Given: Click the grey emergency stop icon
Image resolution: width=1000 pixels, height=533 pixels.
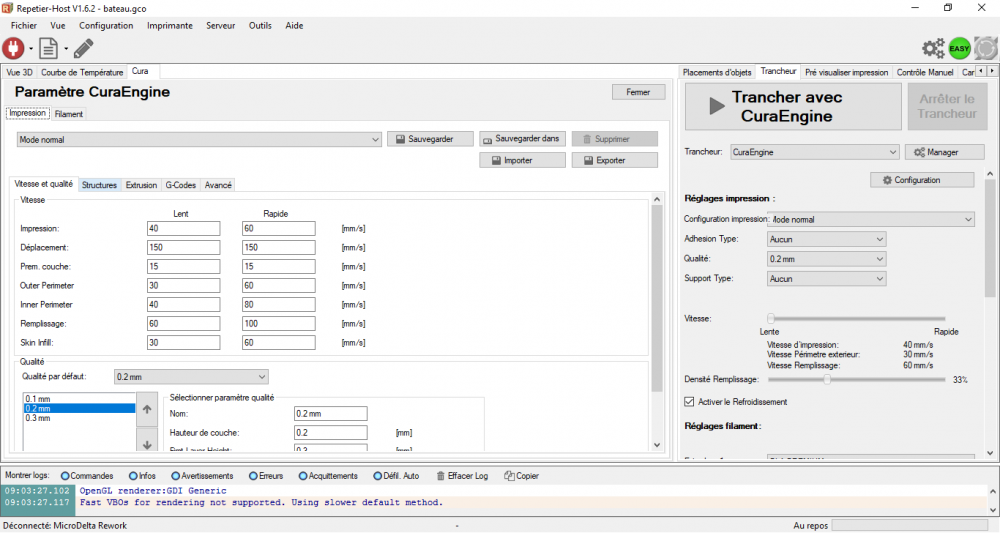Looking at the screenshot, I should 986,48.
